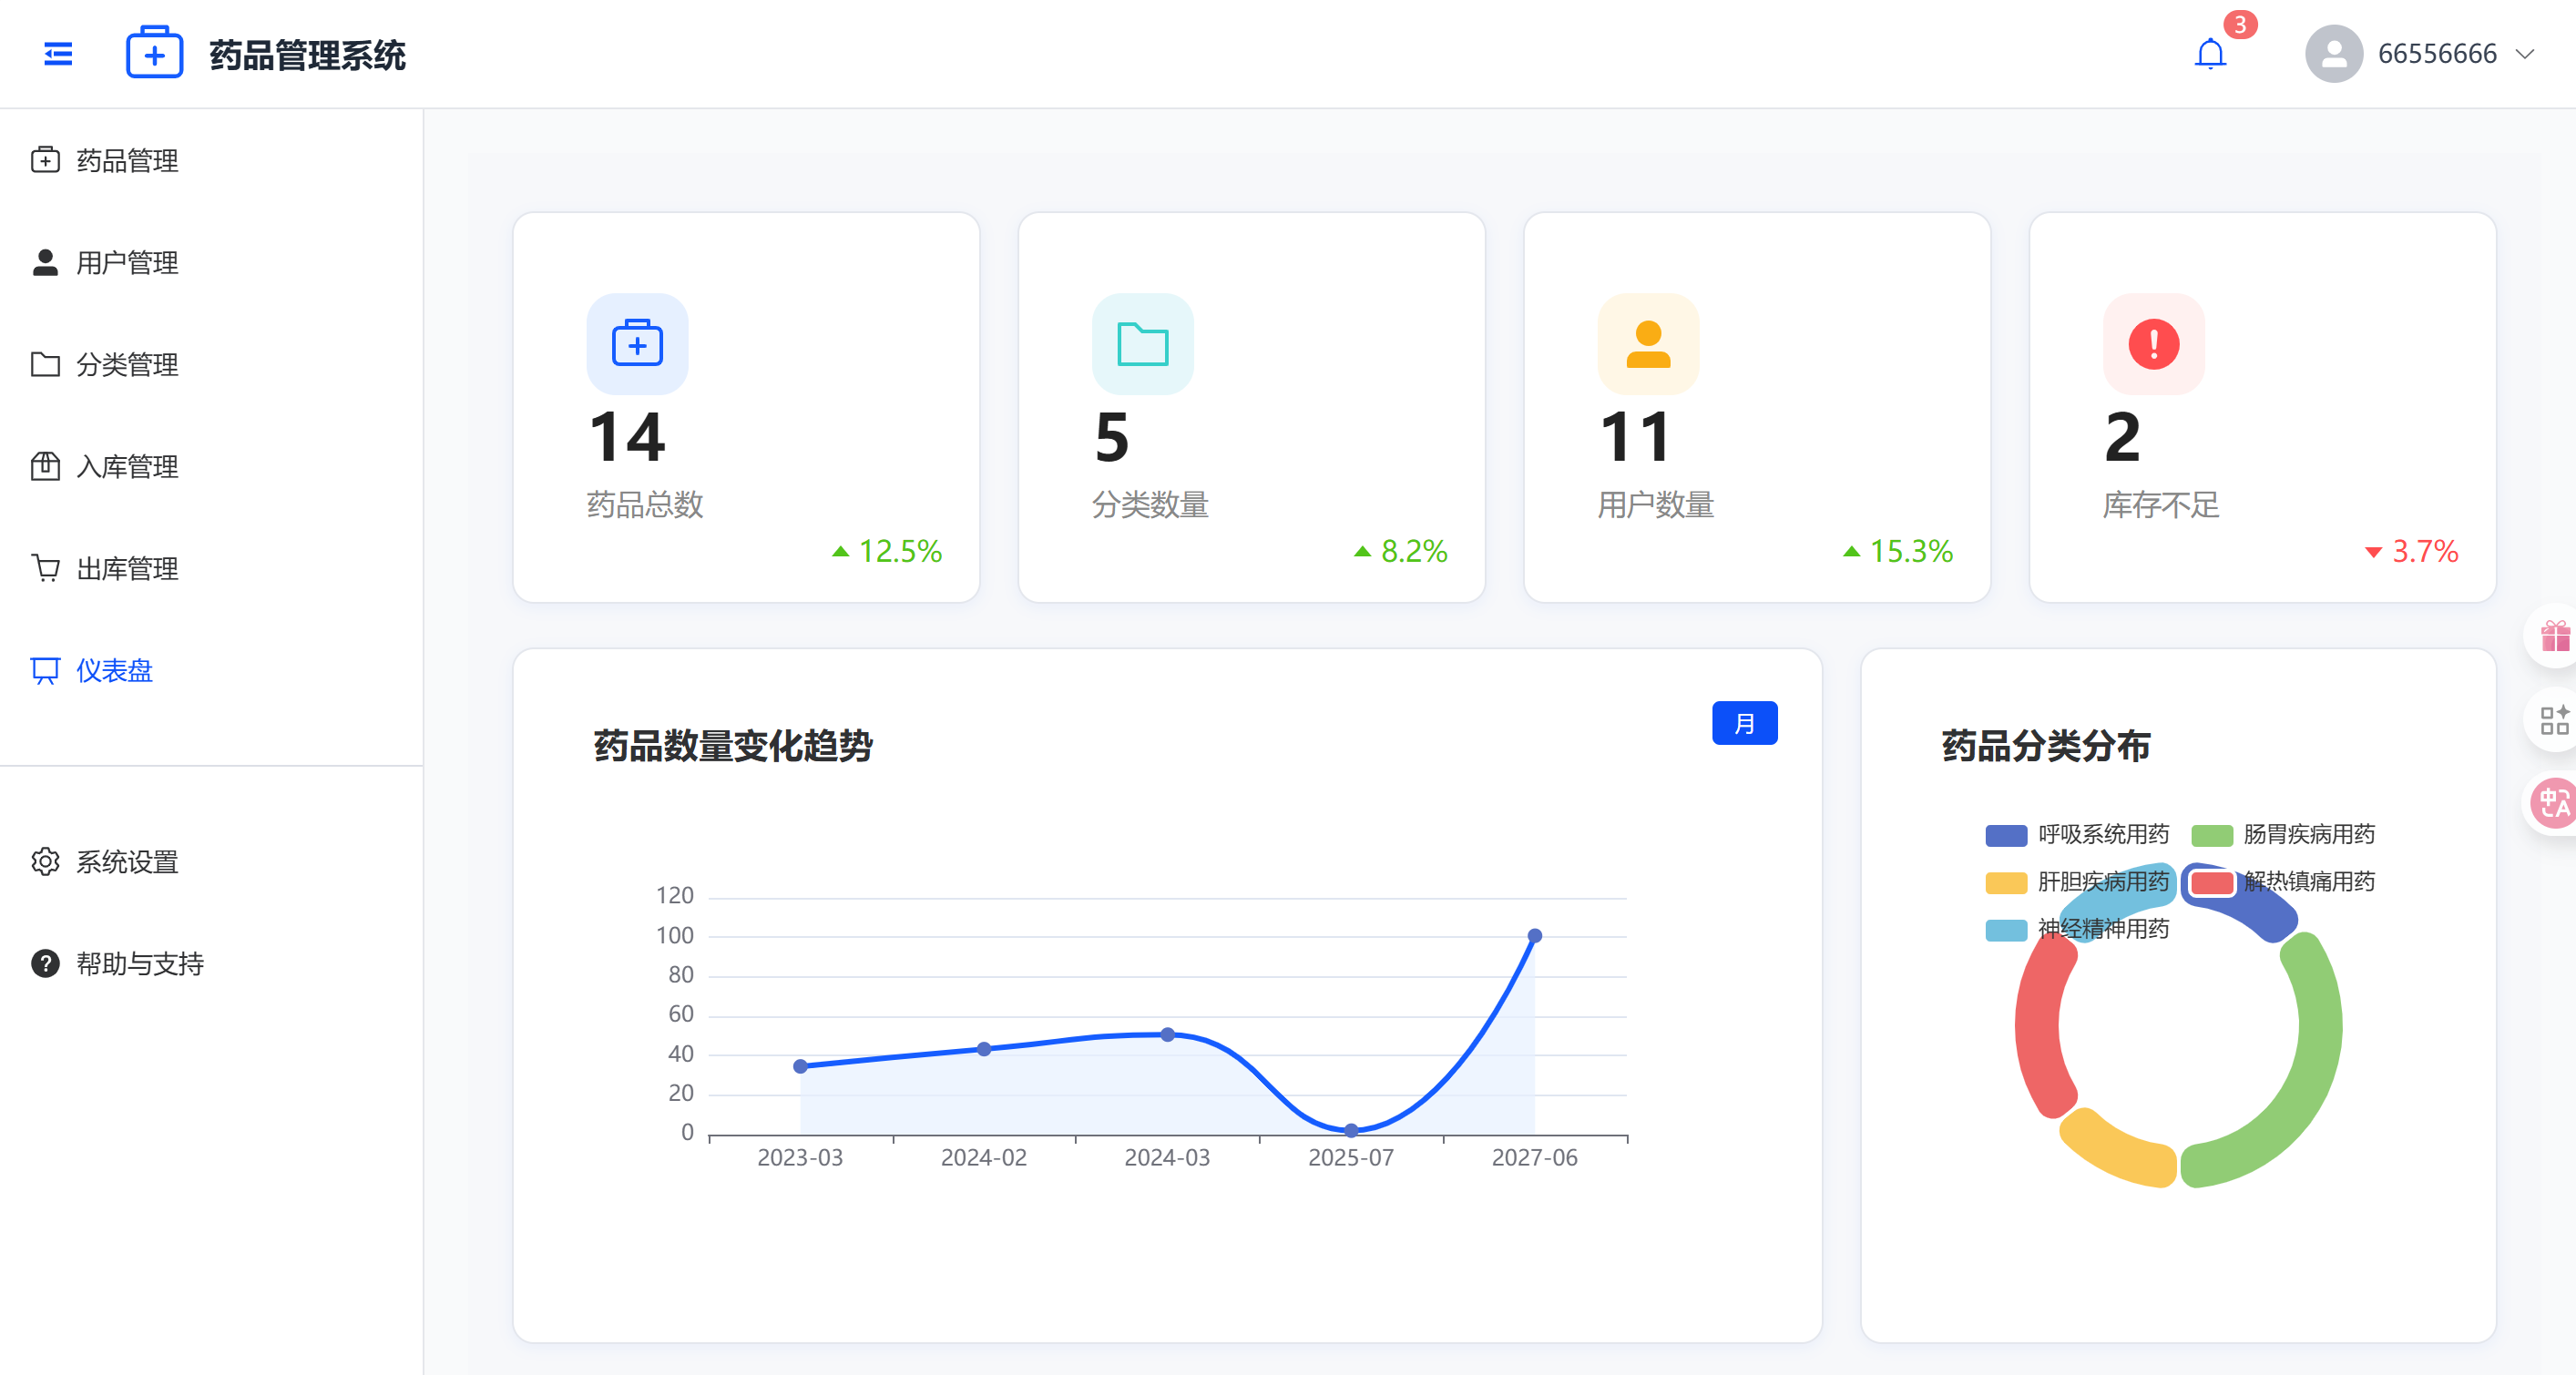Click the red low-stock alert icon
This screenshot has height=1375, width=2576.
click(x=2153, y=344)
